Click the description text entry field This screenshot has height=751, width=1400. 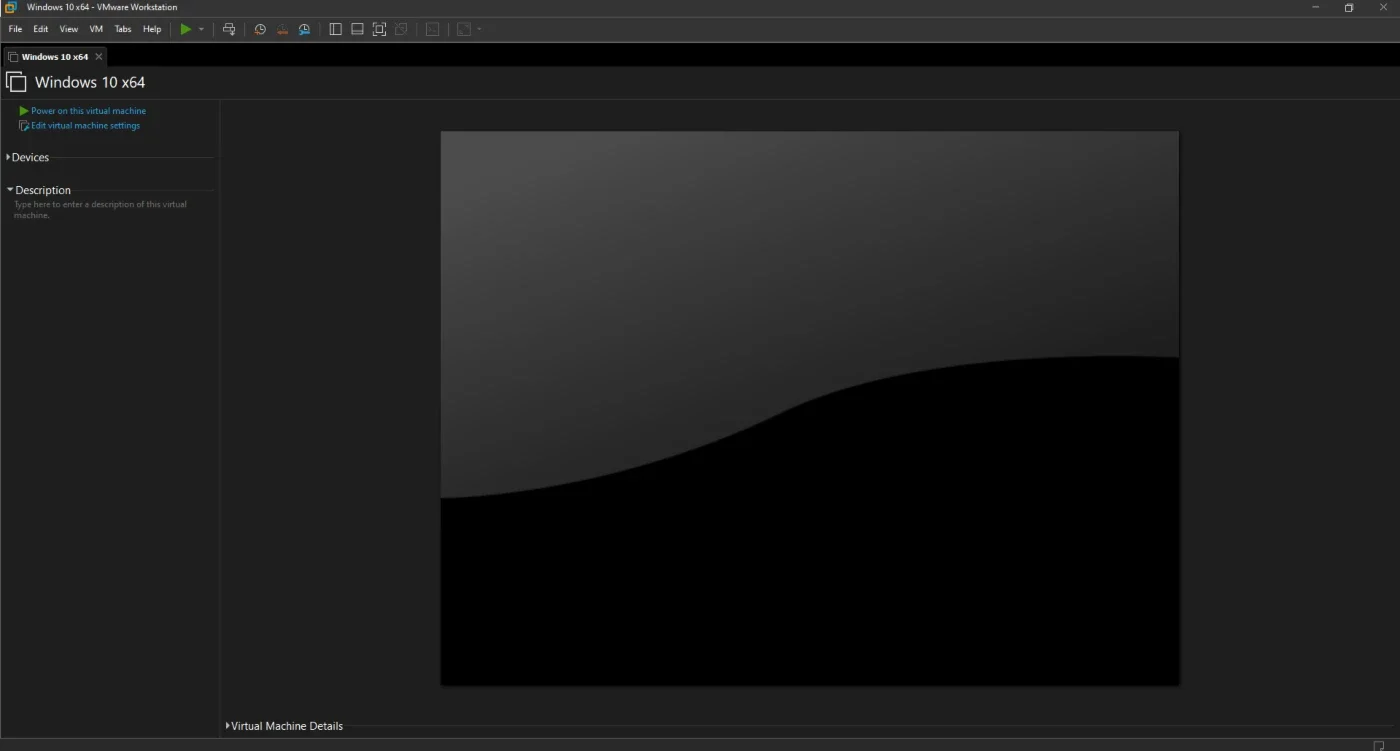tap(101, 210)
